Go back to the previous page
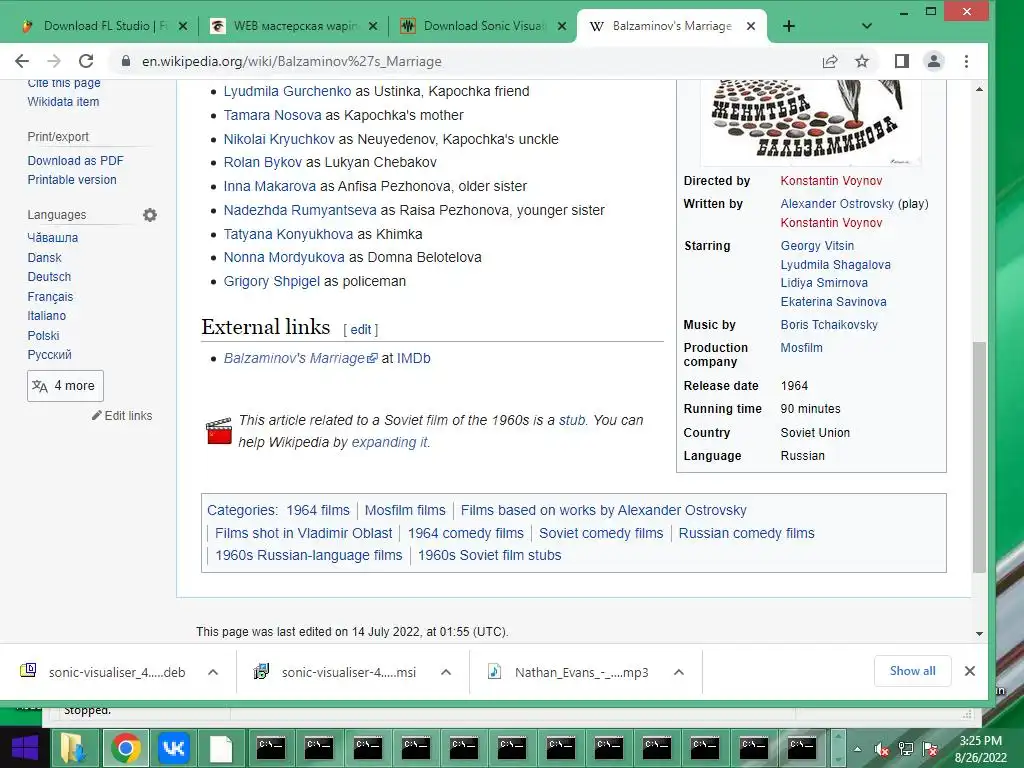Image resolution: width=1024 pixels, height=768 pixels. 22,61
